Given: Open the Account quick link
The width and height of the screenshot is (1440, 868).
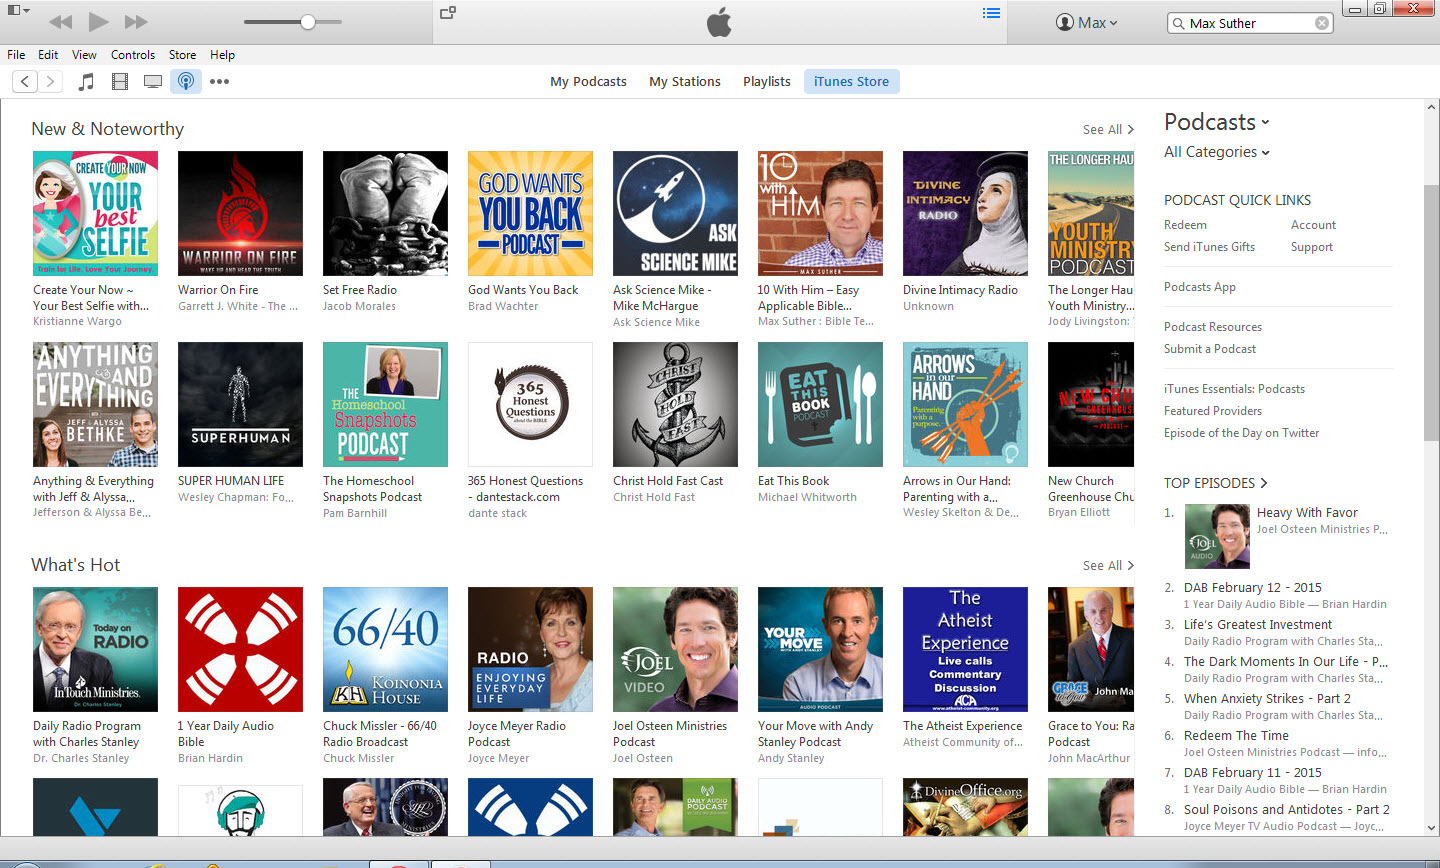Looking at the screenshot, I should tap(1313, 225).
